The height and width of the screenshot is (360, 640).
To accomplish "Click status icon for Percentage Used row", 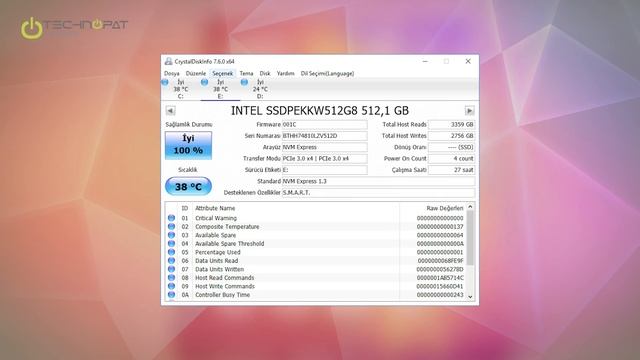I will 171,252.
